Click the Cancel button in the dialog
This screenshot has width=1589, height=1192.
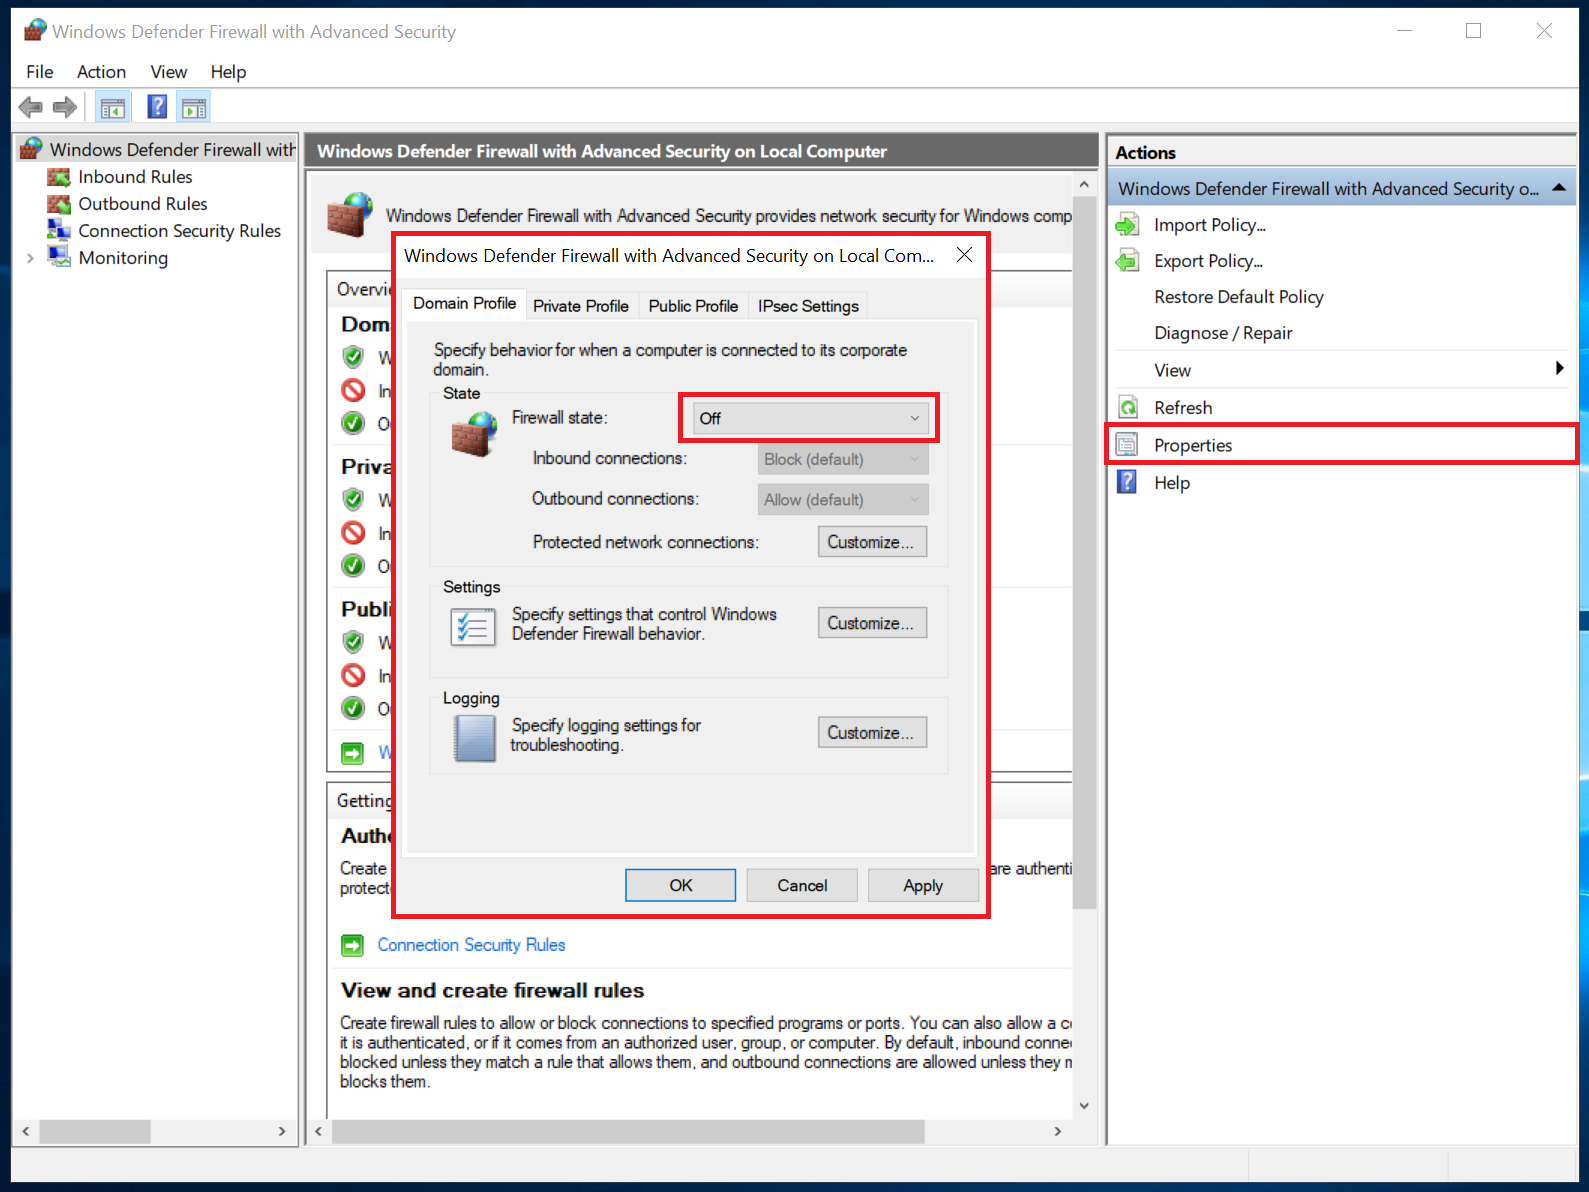(x=802, y=885)
